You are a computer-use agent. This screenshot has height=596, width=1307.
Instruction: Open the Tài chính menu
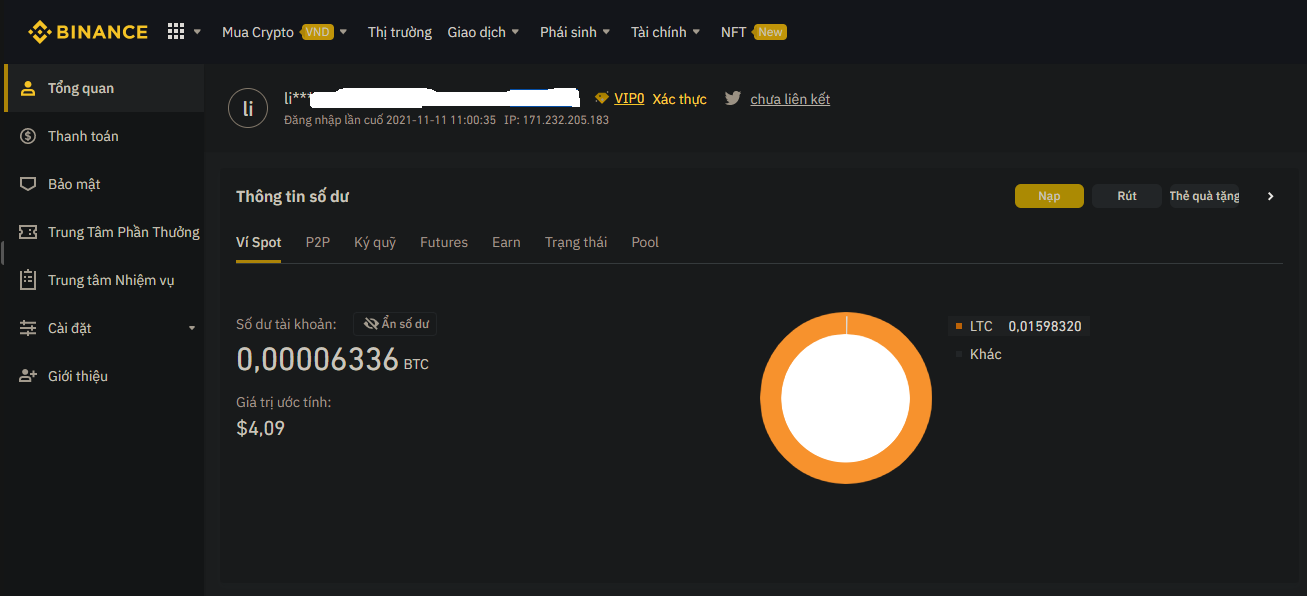pyautogui.click(x=659, y=32)
